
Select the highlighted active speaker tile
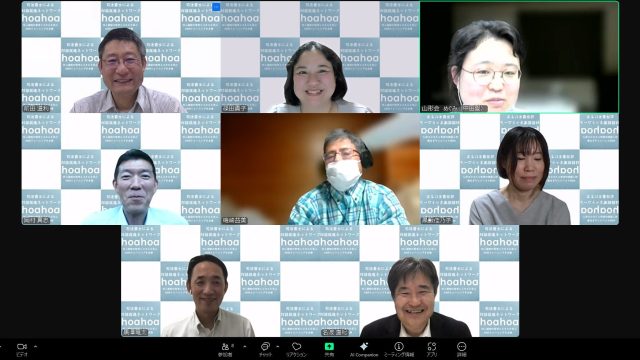pyautogui.click(x=519, y=57)
